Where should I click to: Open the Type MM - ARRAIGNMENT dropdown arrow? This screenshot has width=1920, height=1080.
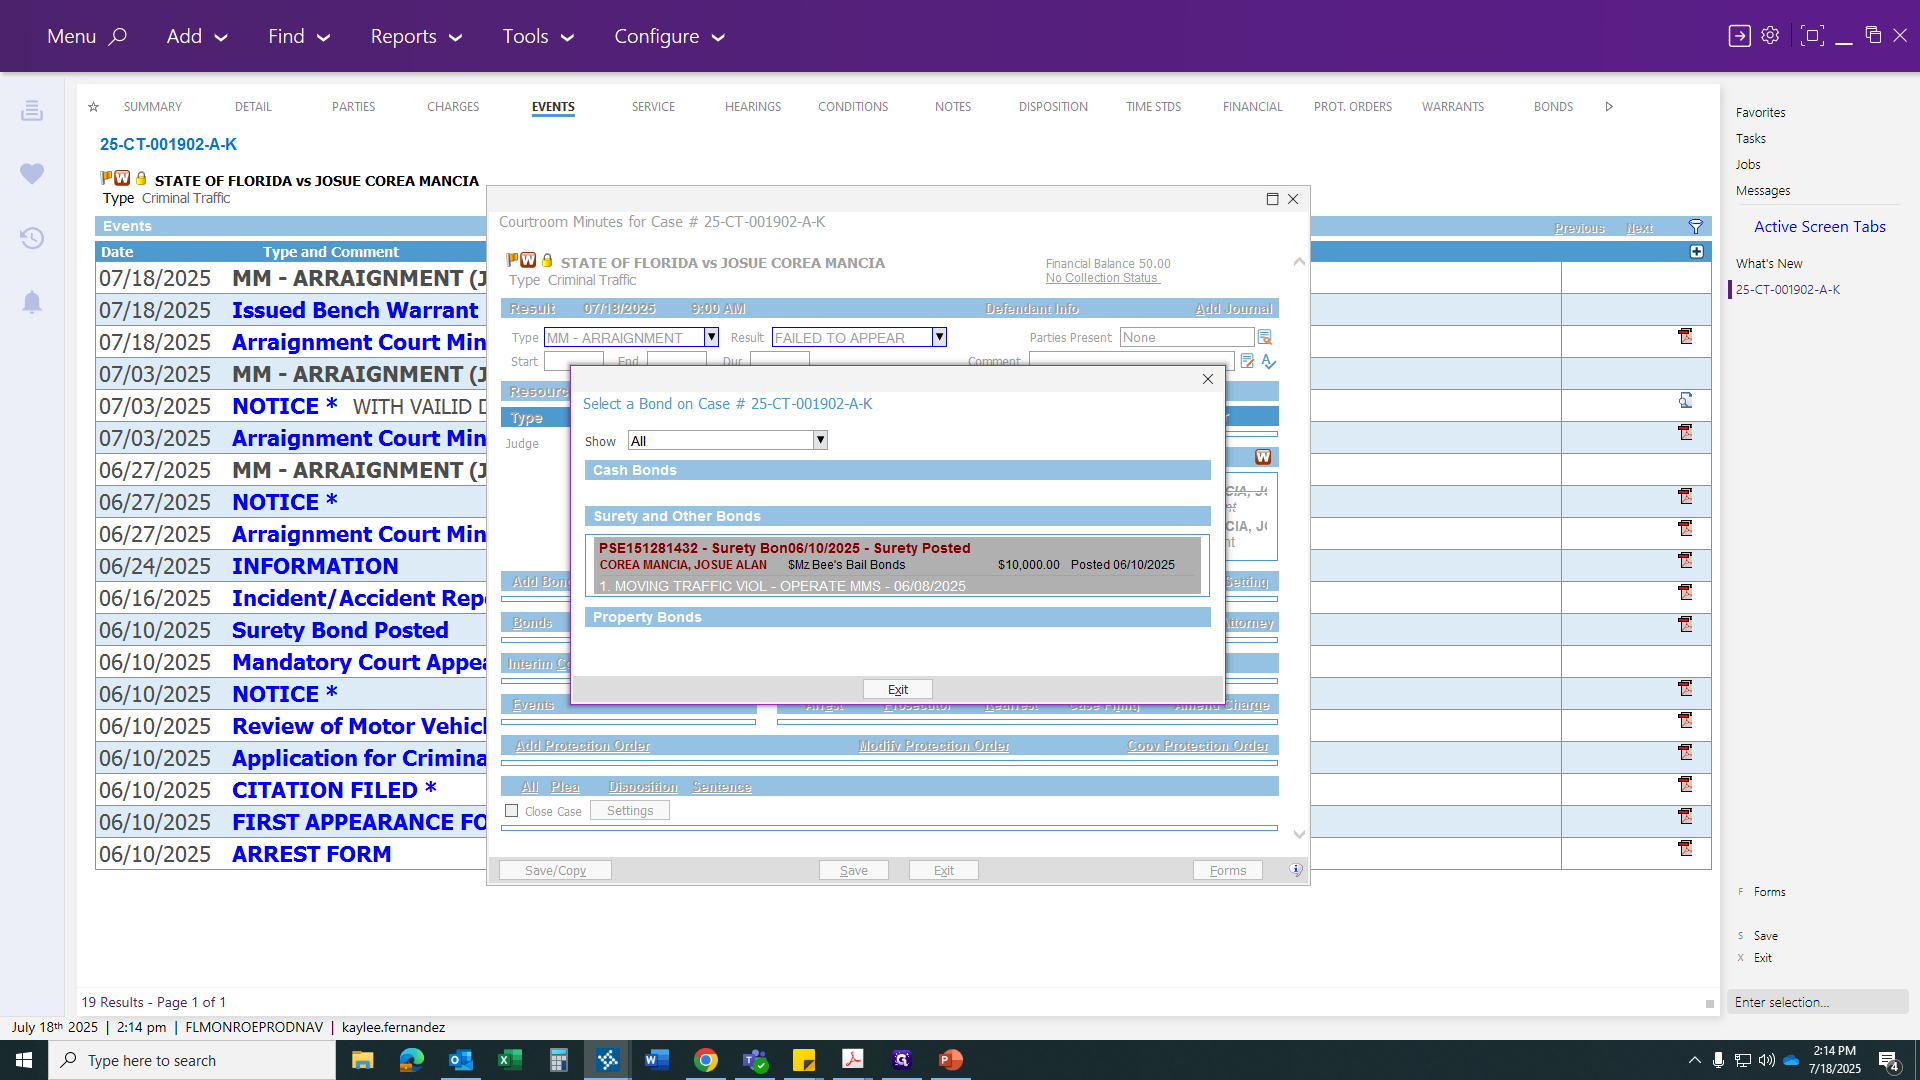click(711, 337)
